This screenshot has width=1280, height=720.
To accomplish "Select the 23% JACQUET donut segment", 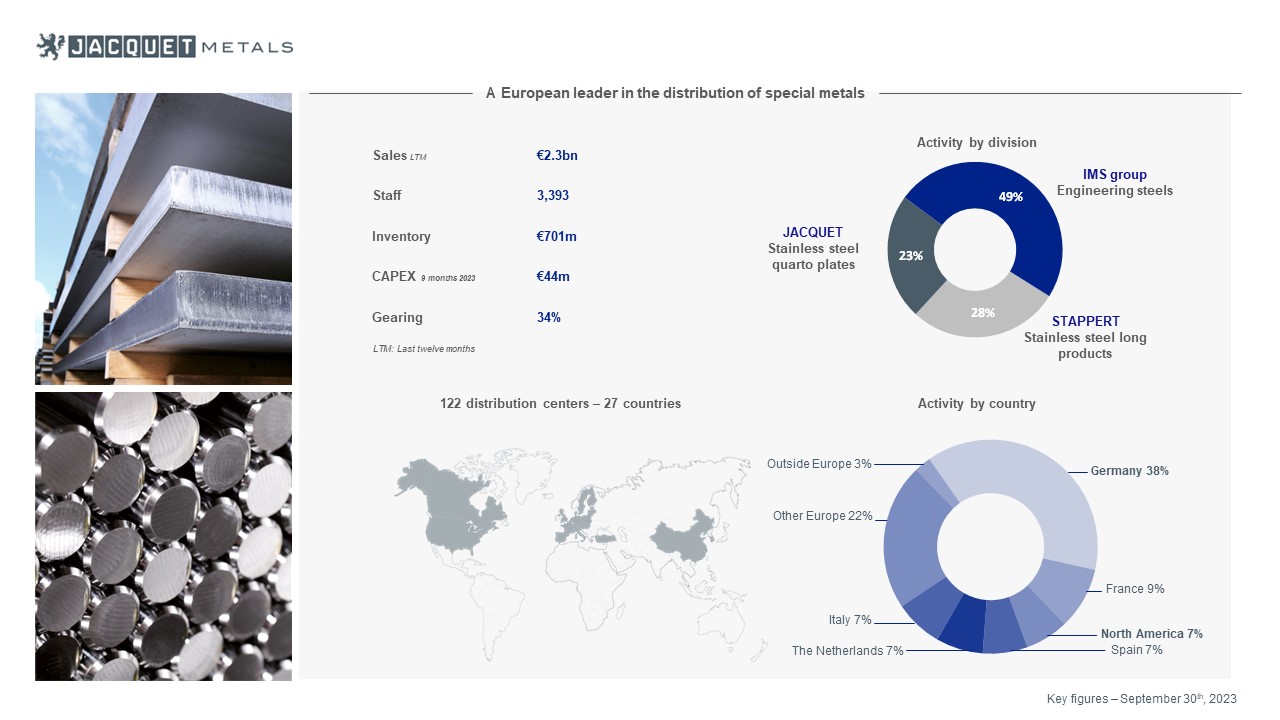I will click(x=911, y=256).
